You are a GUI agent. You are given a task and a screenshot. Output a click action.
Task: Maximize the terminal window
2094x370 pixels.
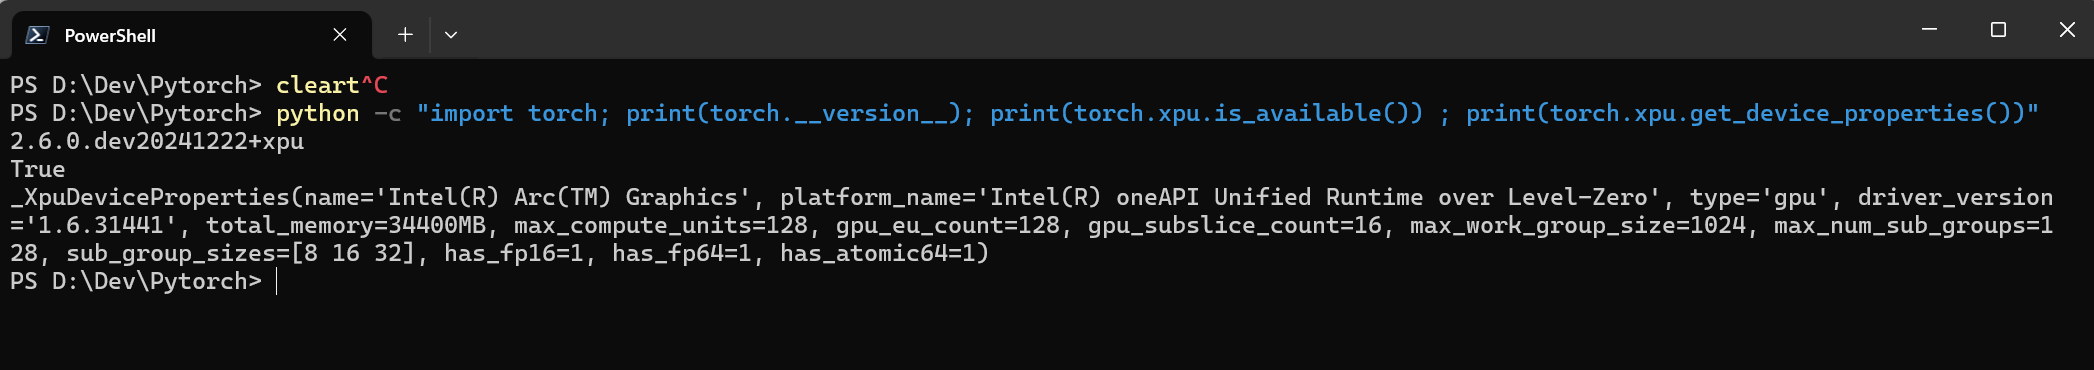click(x=1998, y=30)
